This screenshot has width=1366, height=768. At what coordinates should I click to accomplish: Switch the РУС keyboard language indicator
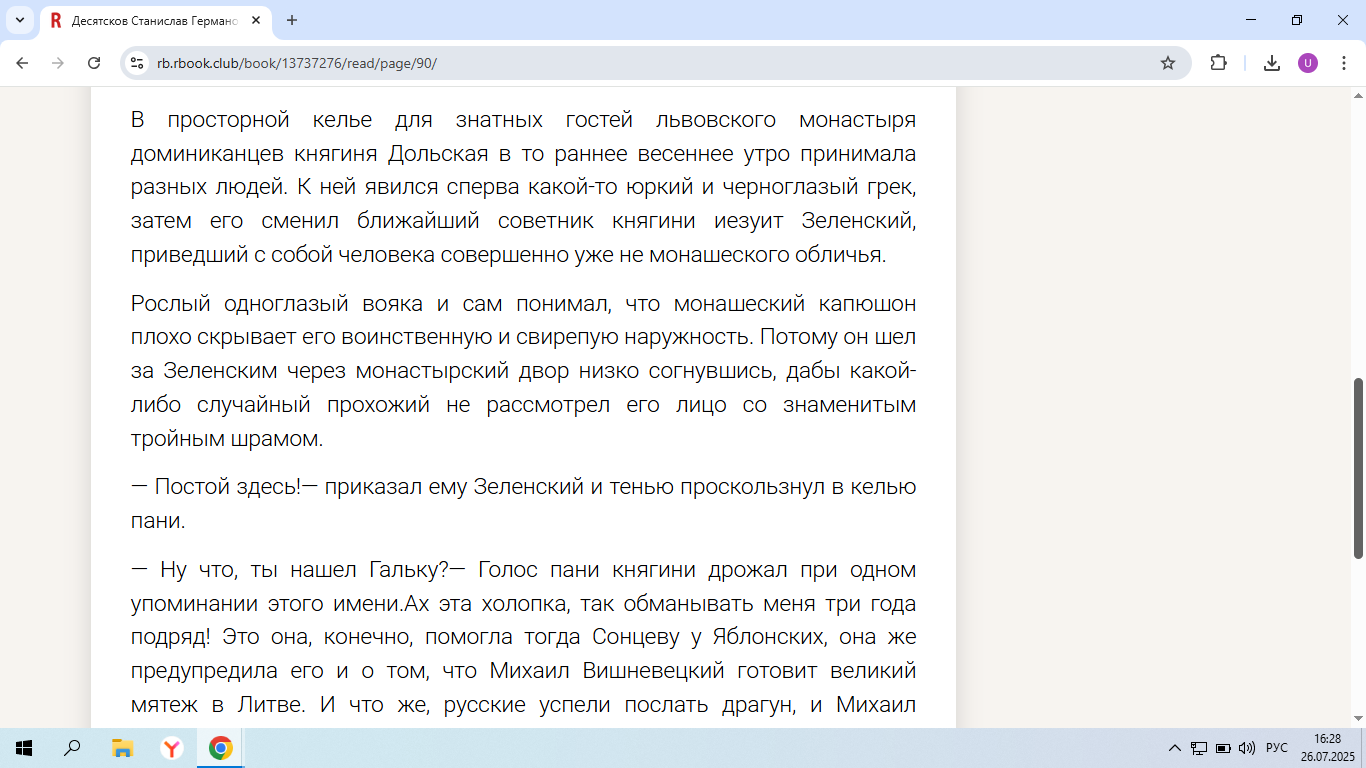[1277, 748]
